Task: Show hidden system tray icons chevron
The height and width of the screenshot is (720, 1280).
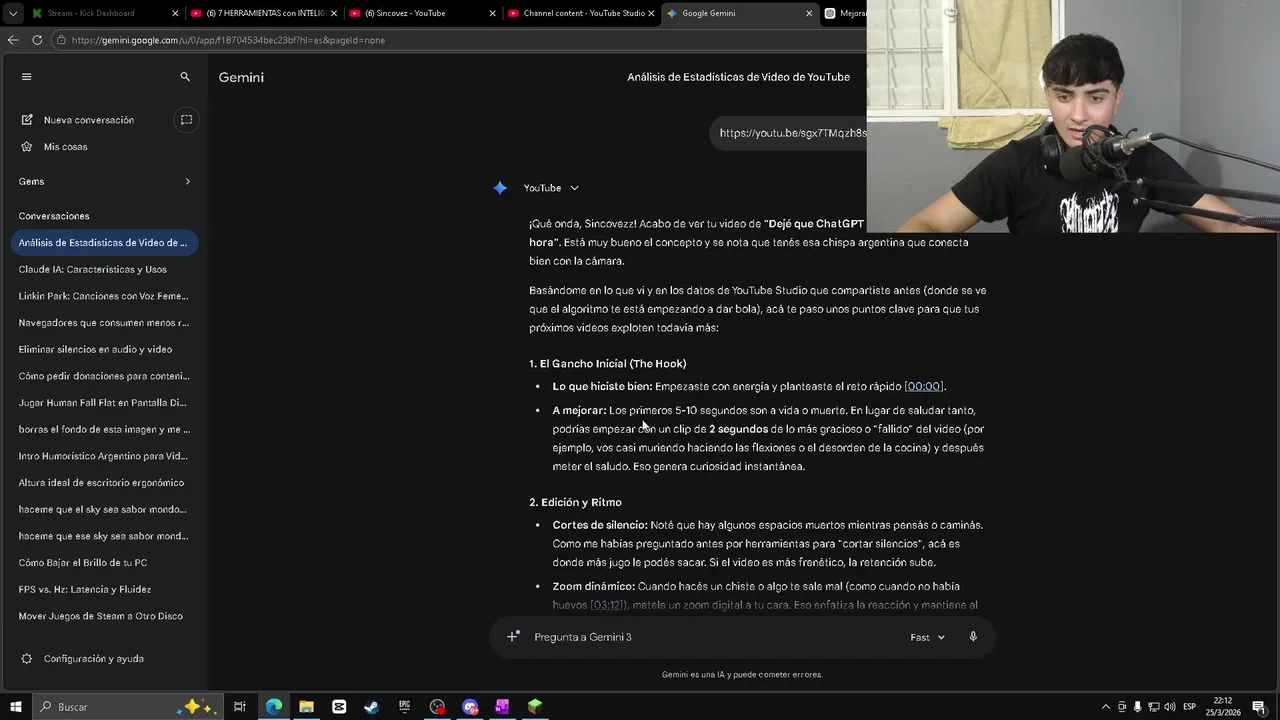Action: point(1106,707)
